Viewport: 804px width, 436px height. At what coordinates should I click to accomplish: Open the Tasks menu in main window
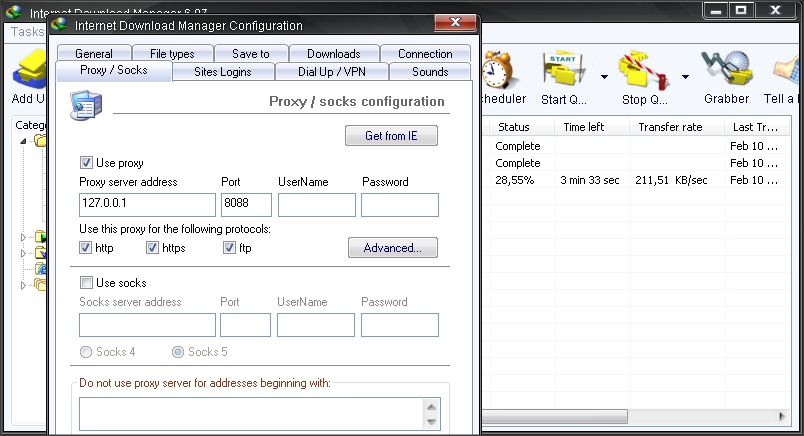pos(27,32)
